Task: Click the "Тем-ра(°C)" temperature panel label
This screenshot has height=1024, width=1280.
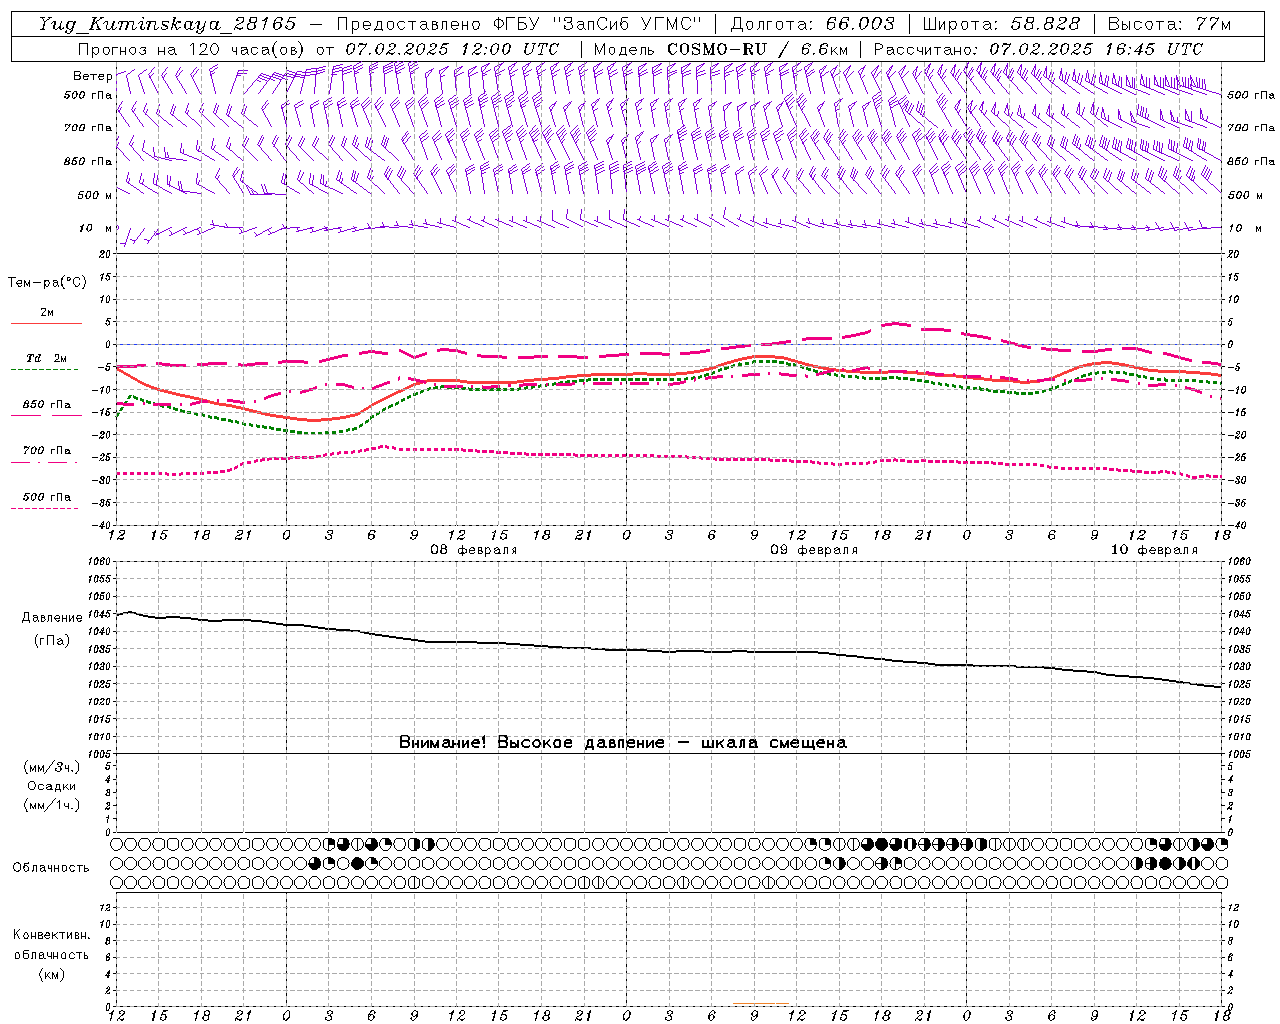Action: point(47,283)
